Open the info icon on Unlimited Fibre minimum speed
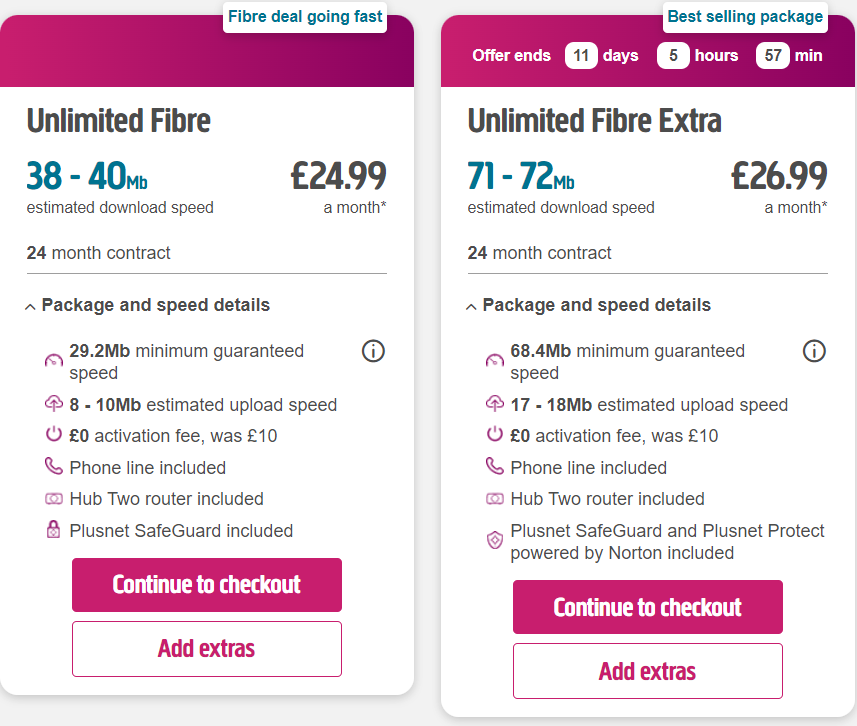The width and height of the screenshot is (857, 726). coord(373,351)
